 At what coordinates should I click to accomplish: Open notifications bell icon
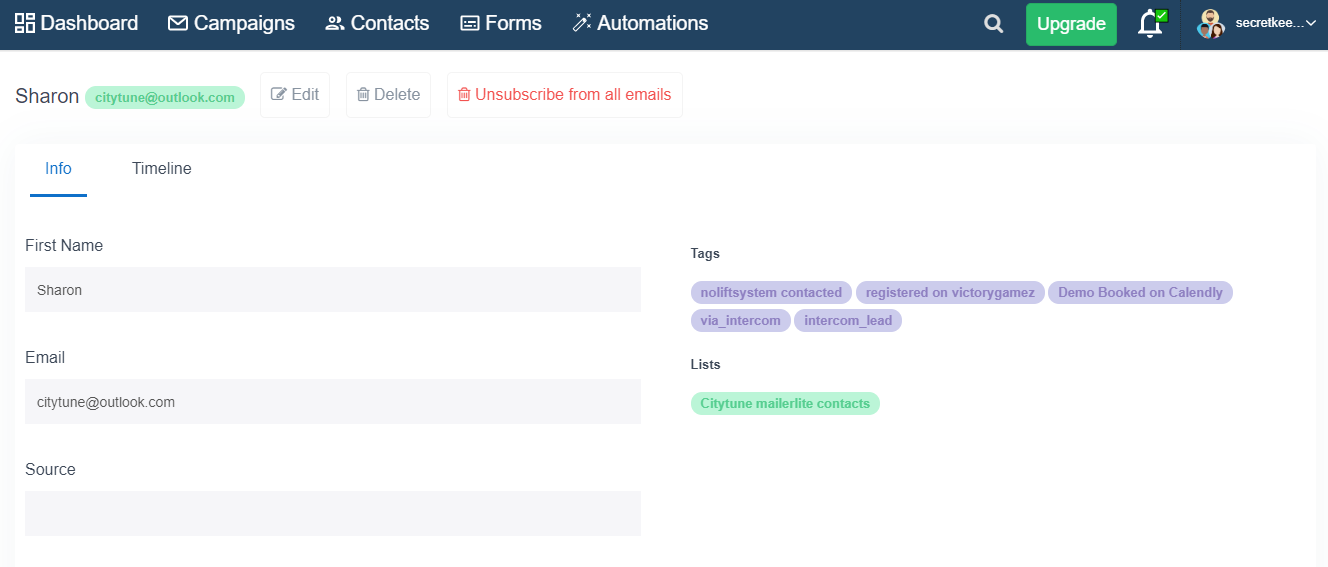1151,24
